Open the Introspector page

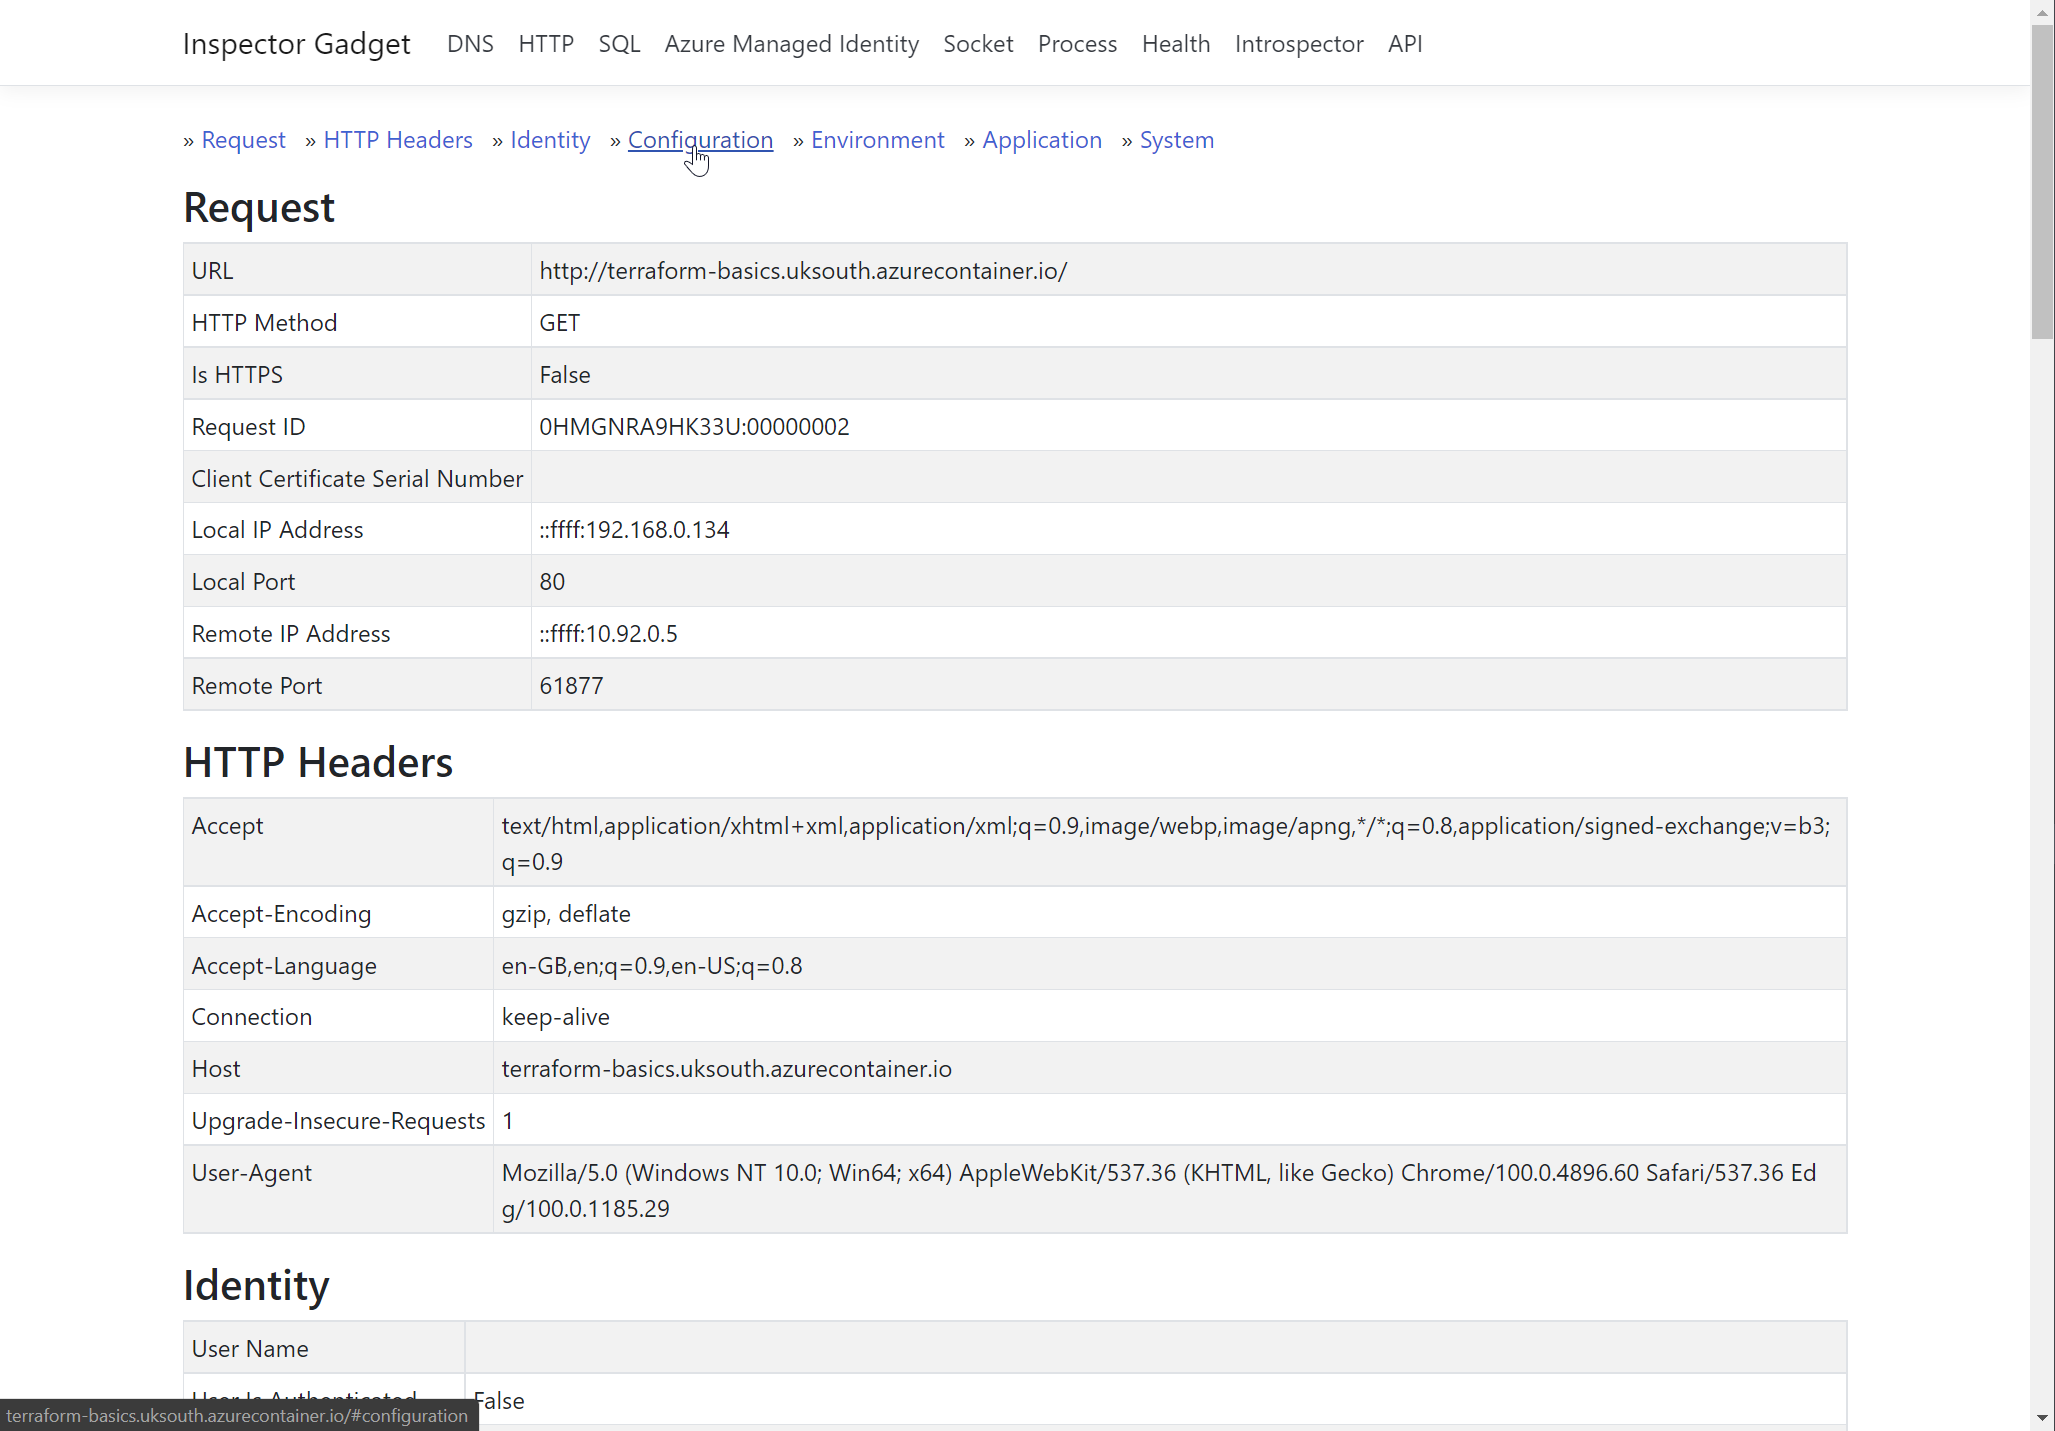(x=1299, y=44)
